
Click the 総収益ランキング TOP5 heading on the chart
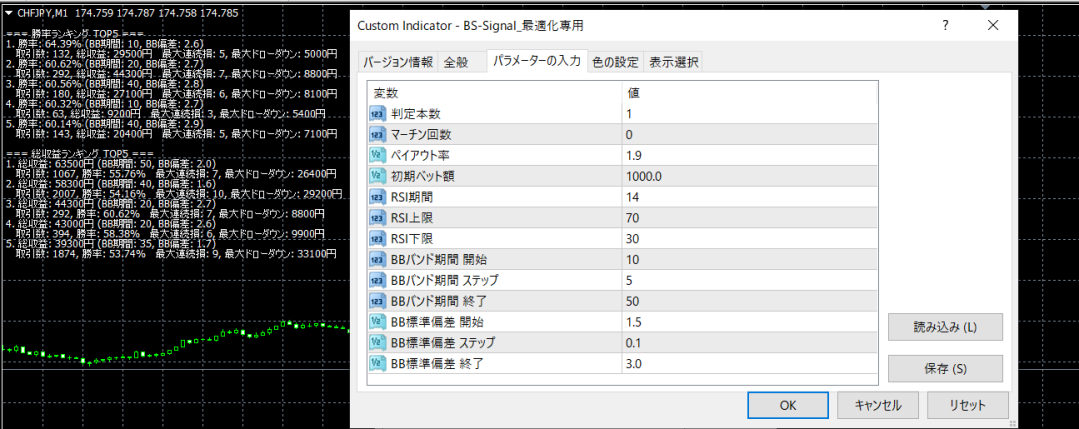[x=78, y=153]
